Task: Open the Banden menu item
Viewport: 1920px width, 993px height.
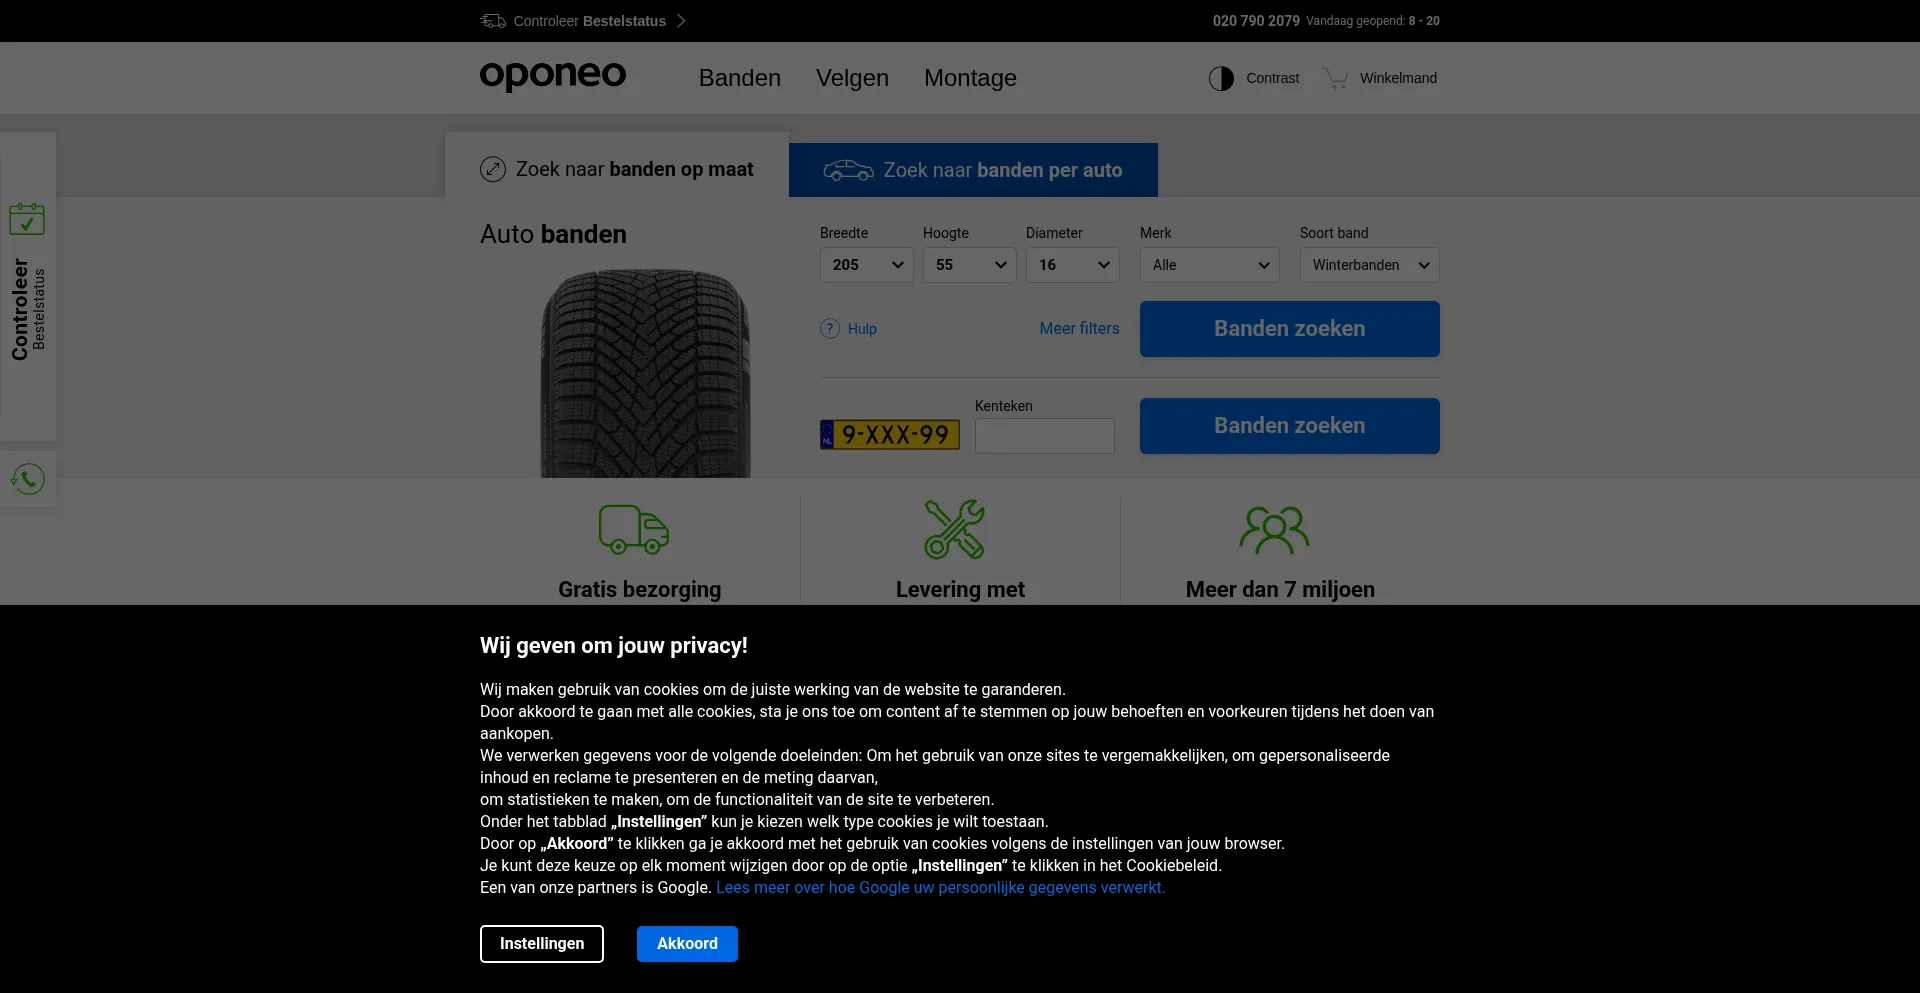Action: [739, 78]
